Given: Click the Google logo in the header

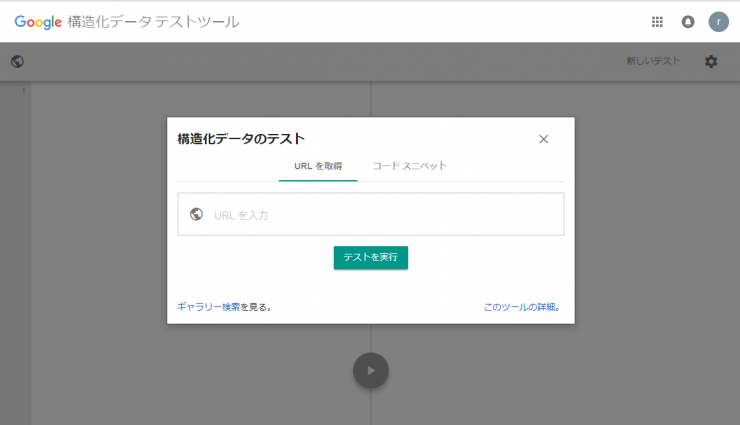Looking at the screenshot, I should (37, 21).
